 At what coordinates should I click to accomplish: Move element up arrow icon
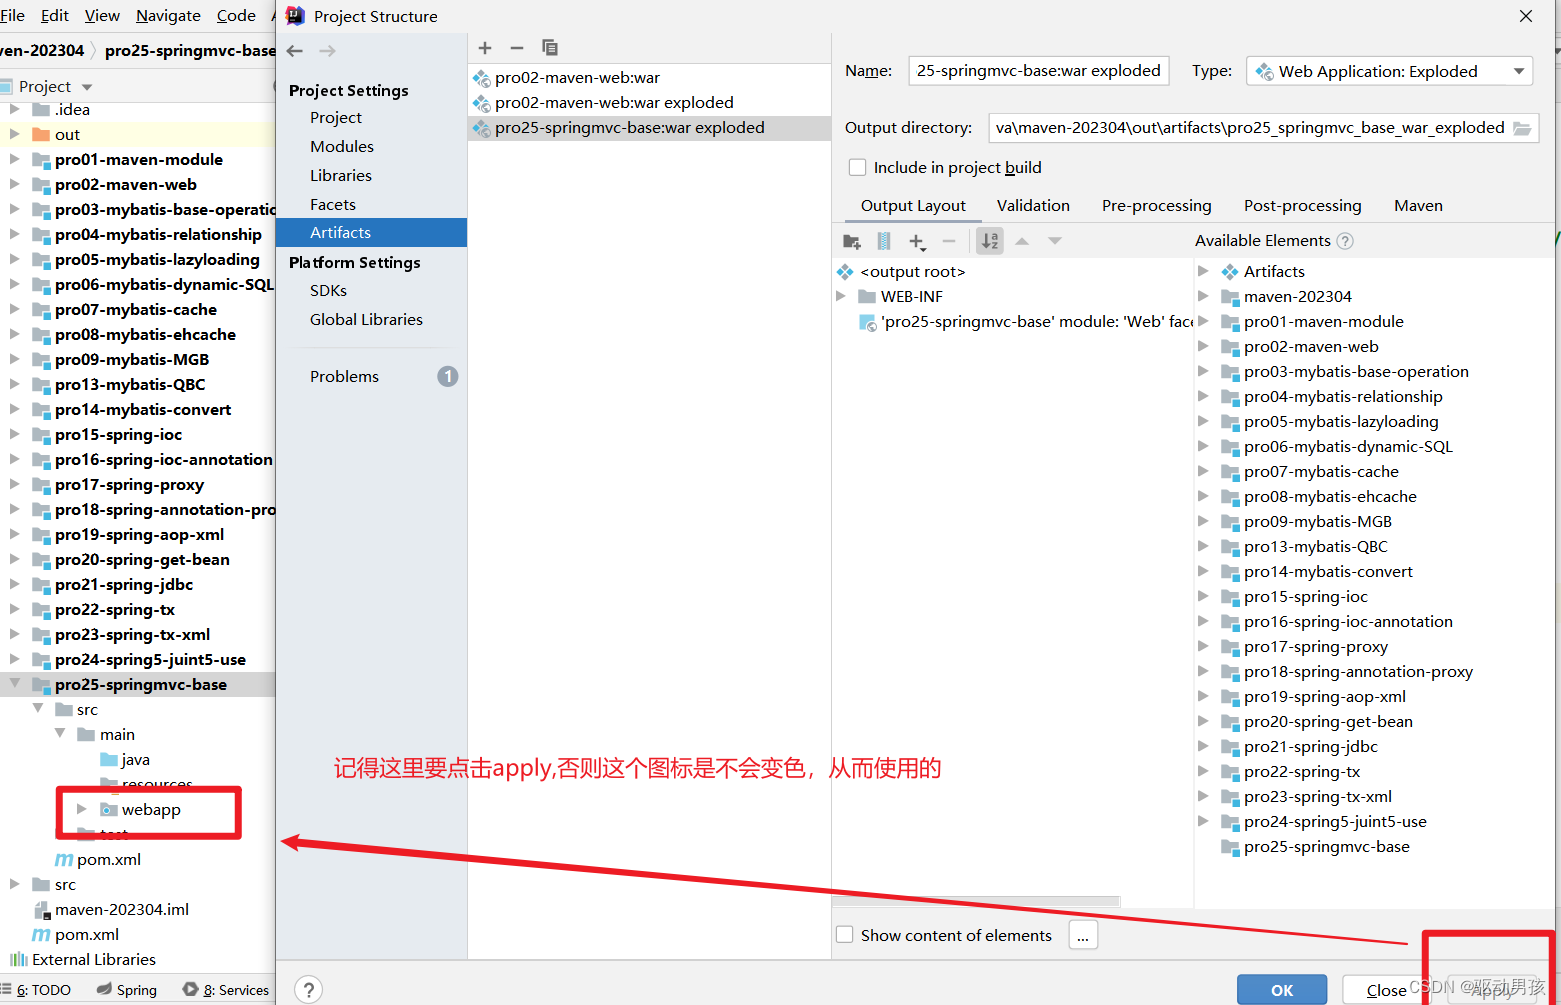(1022, 241)
